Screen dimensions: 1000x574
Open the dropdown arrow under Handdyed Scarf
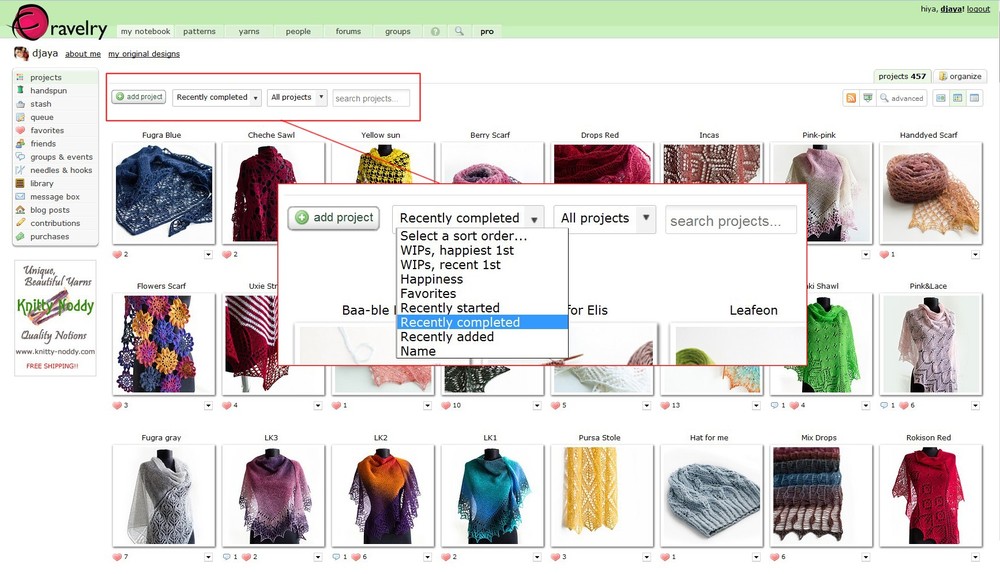pos(974,255)
